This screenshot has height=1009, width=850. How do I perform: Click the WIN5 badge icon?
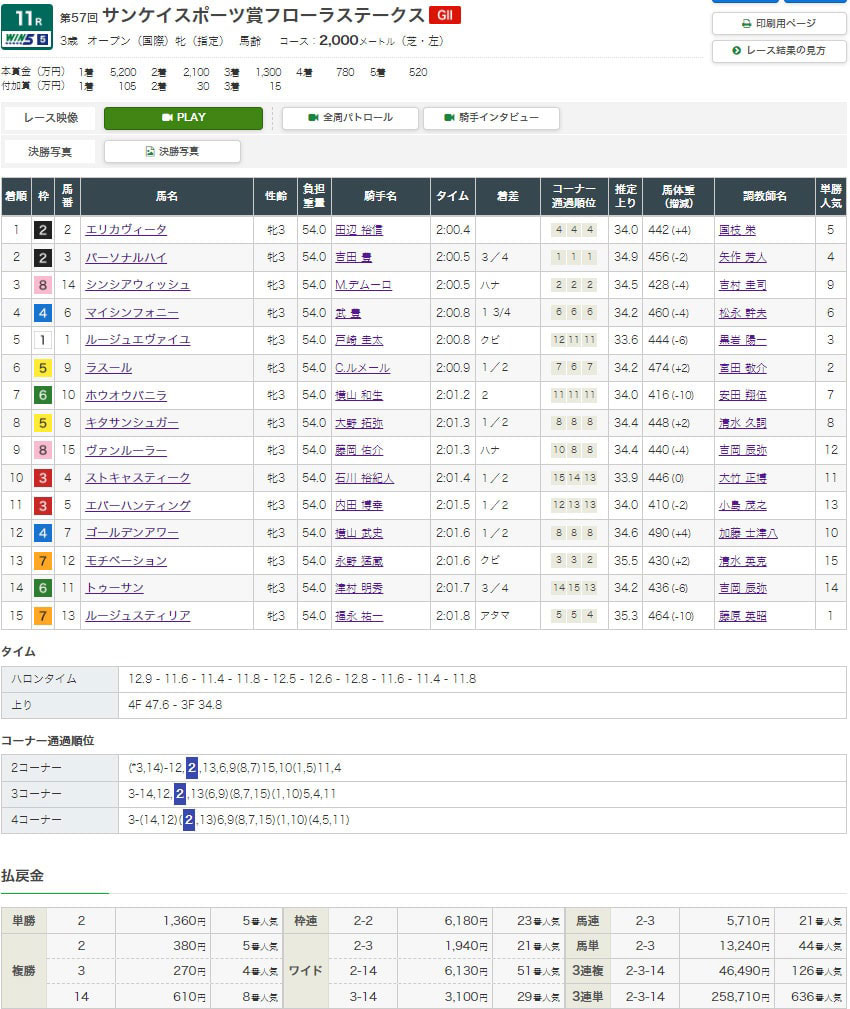(x=26, y=41)
